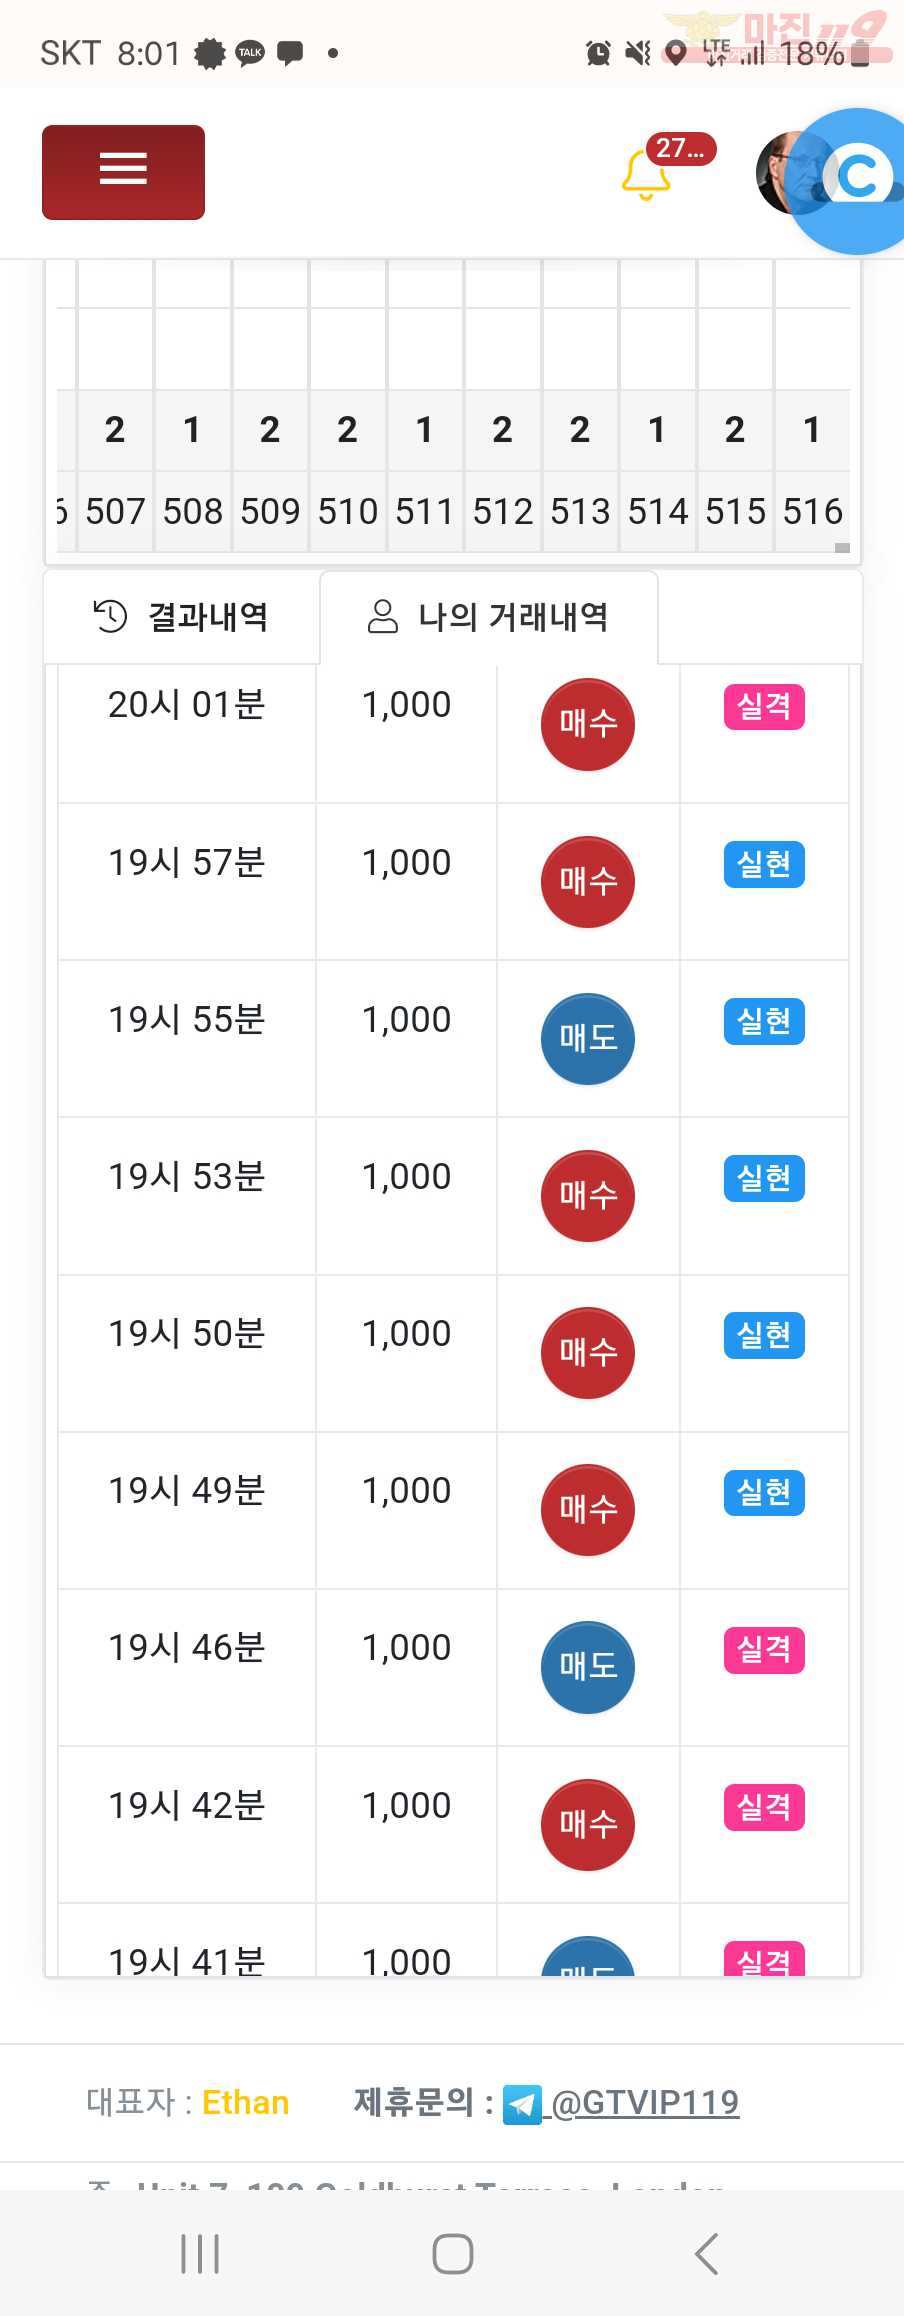
Task: Open the red hamburger menu
Action: click(123, 172)
